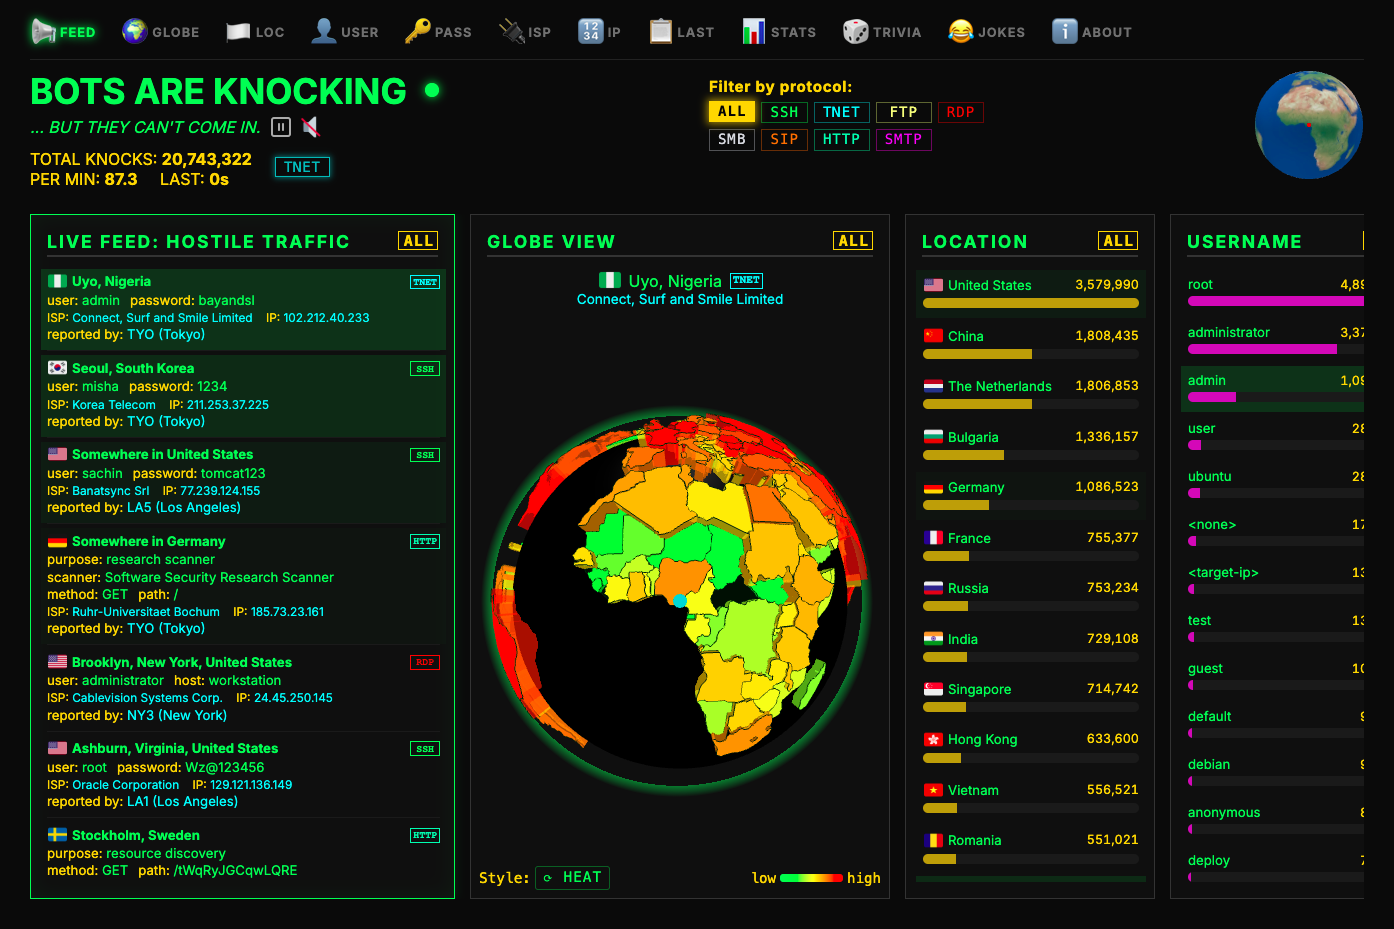1394x929 pixels.
Task: View the STATS chart page
Action: coord(779,32)
